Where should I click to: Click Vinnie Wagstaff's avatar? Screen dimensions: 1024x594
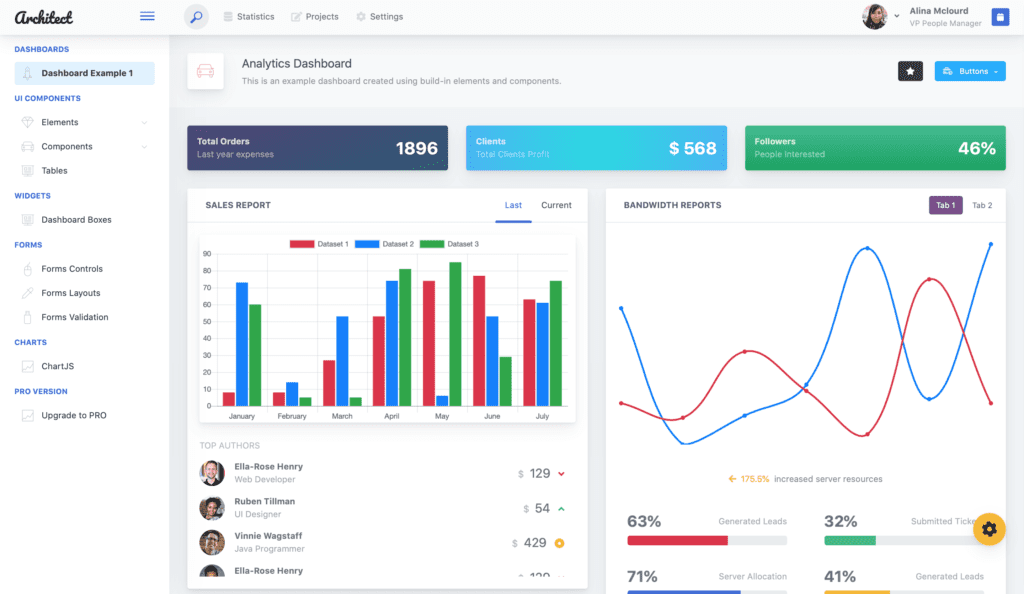point(212,542)
